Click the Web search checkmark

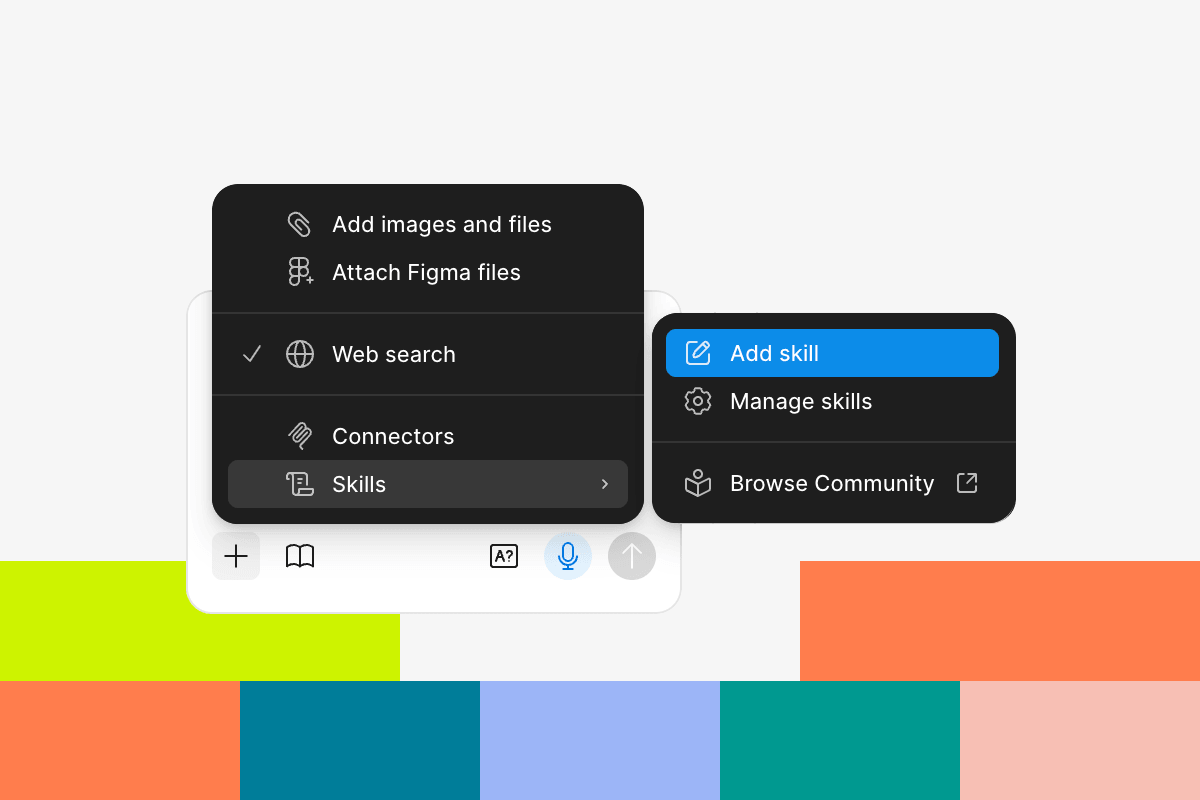pos(252,354)
